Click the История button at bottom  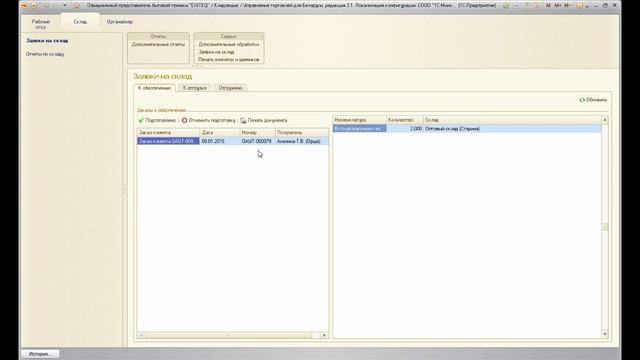coord(40,354)
